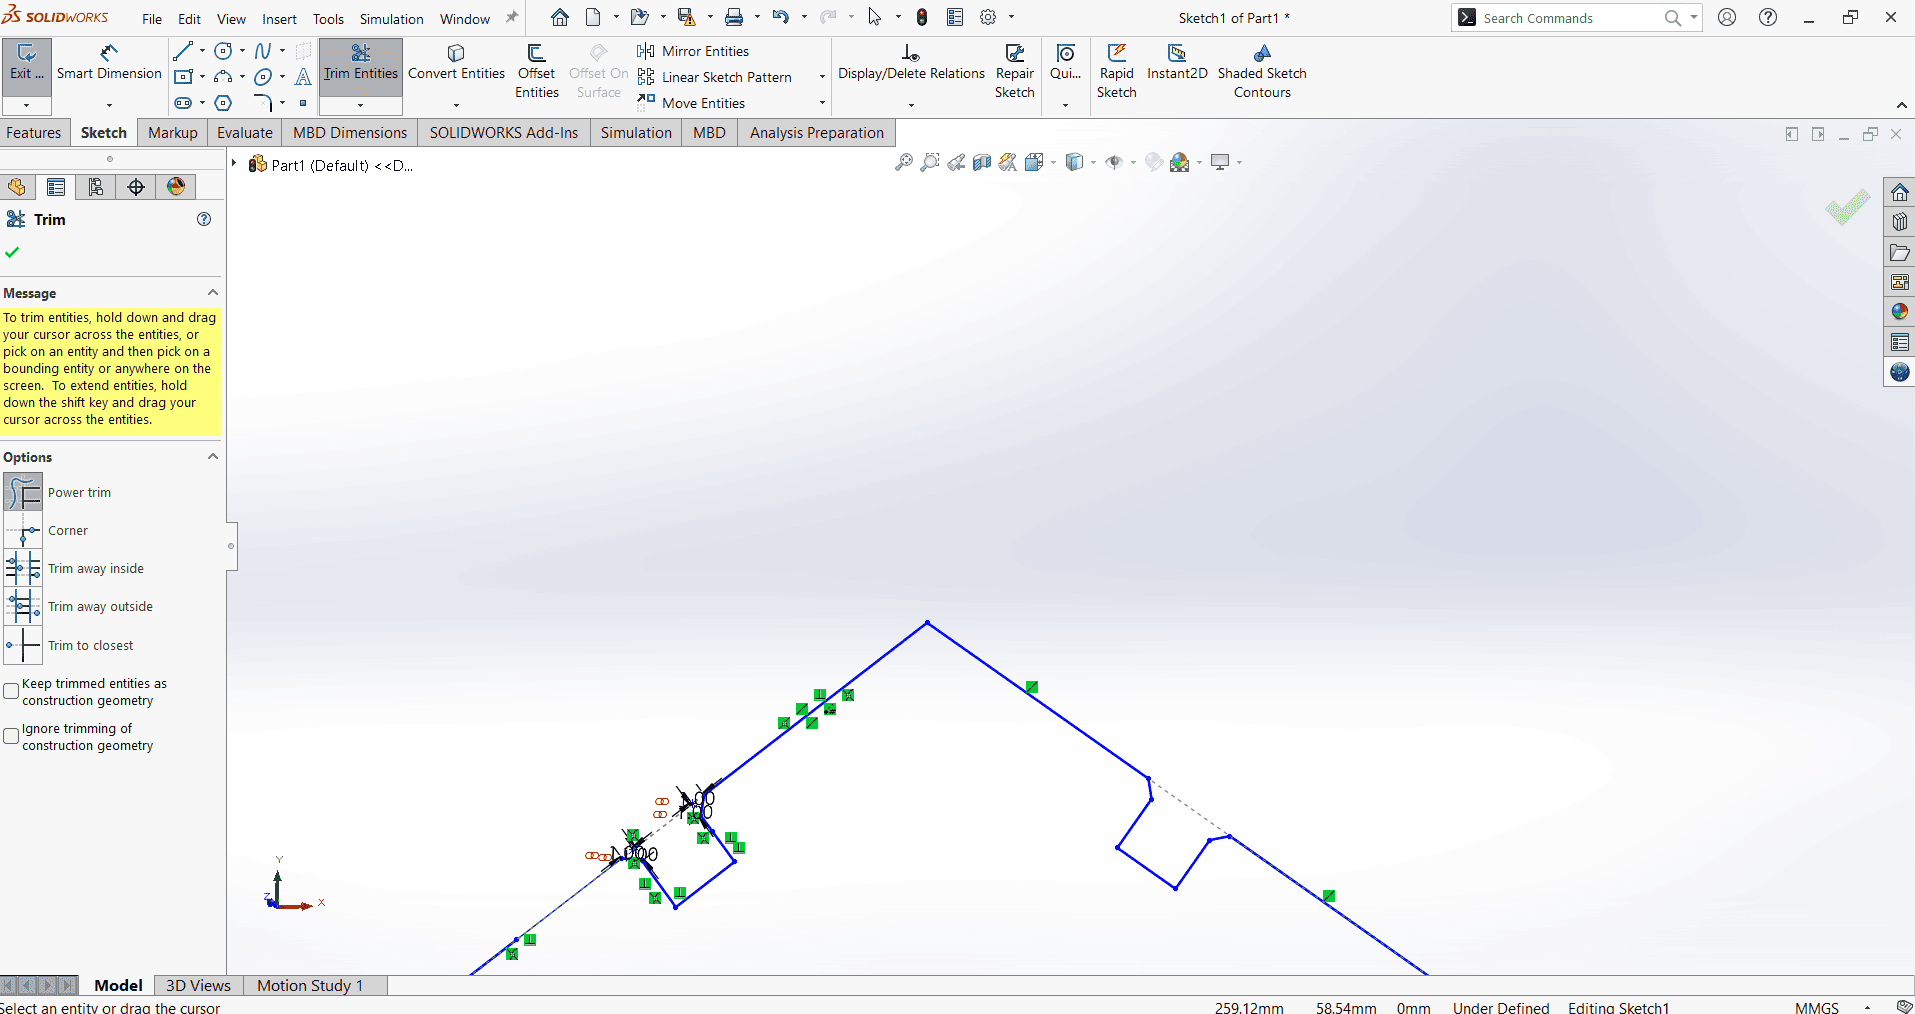Open the ConfigurationManager tab icon
The height and width of the screenshot is (1014, 1915).
tap(96, 187)
